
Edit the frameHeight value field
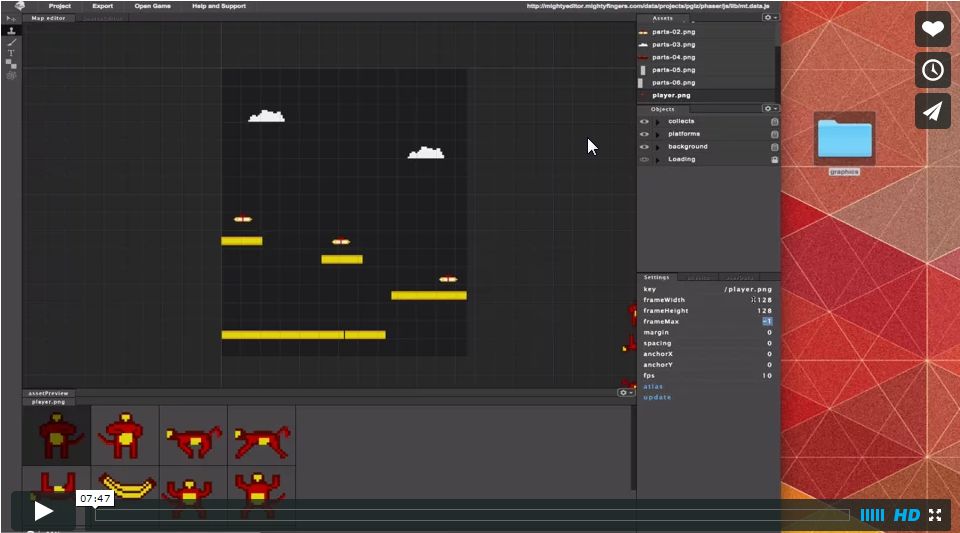click(764, 311)
